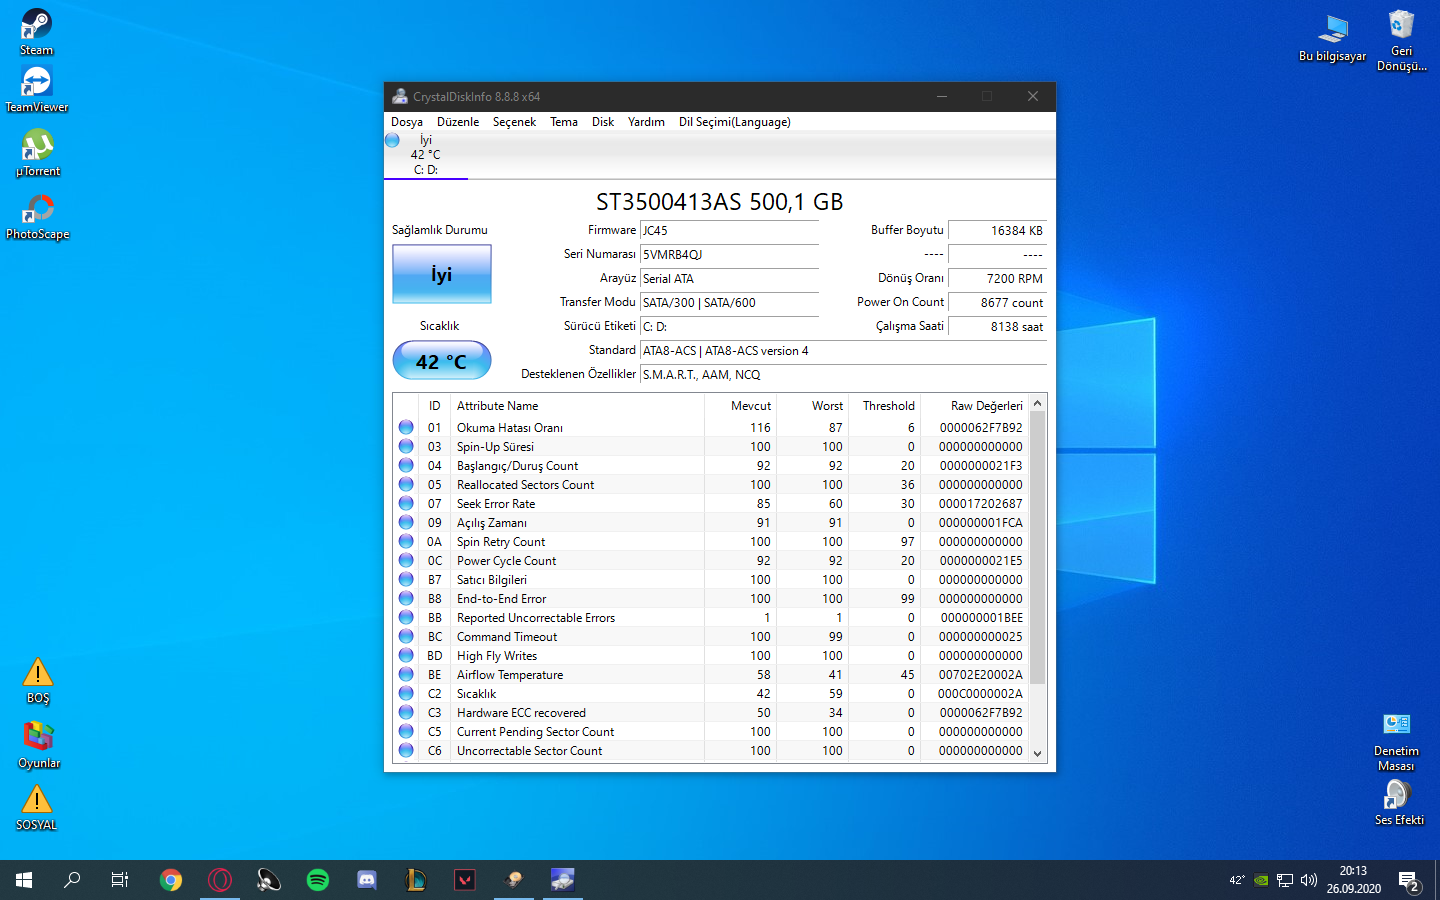Viewport: 1440px width, 900px height.
Task: Select the C: D: disk tab
Action: tap(426, 155)
